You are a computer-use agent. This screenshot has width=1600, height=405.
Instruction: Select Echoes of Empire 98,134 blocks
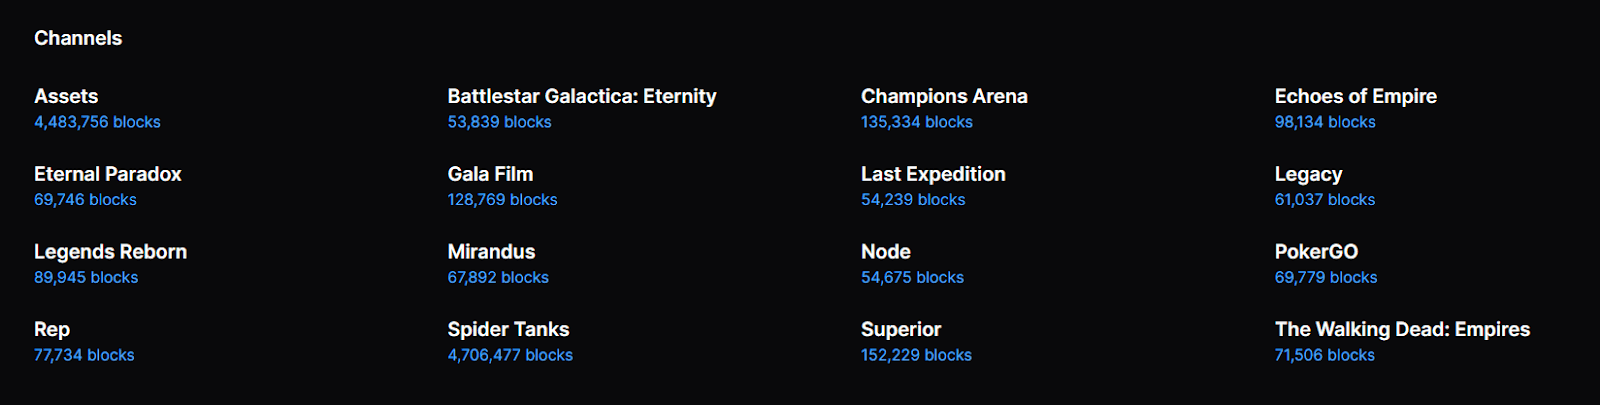click(x=1324, y=122)
